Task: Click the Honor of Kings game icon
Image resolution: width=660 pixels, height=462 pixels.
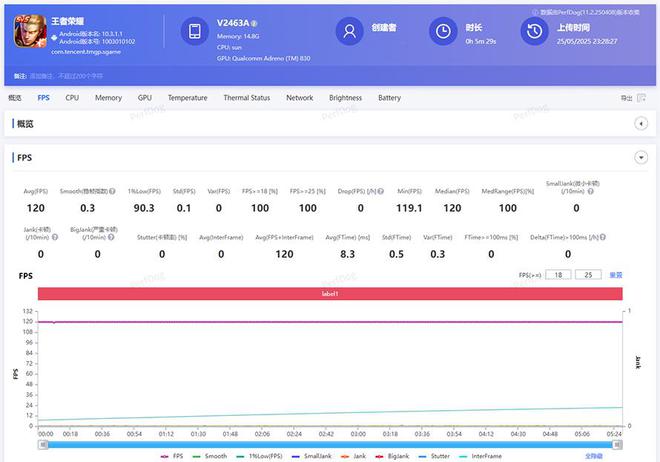Action: pos(30,31)
